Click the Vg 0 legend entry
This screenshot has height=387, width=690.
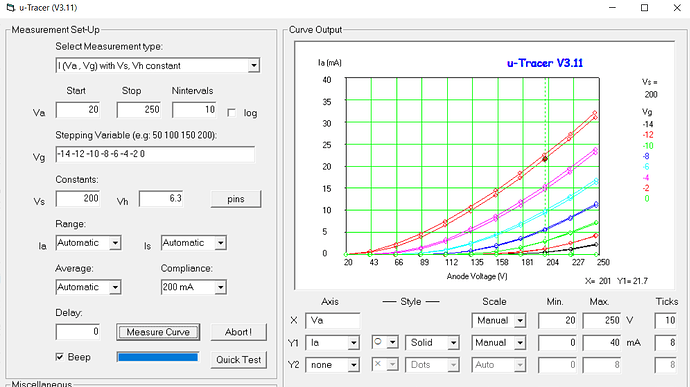point(647,199)
